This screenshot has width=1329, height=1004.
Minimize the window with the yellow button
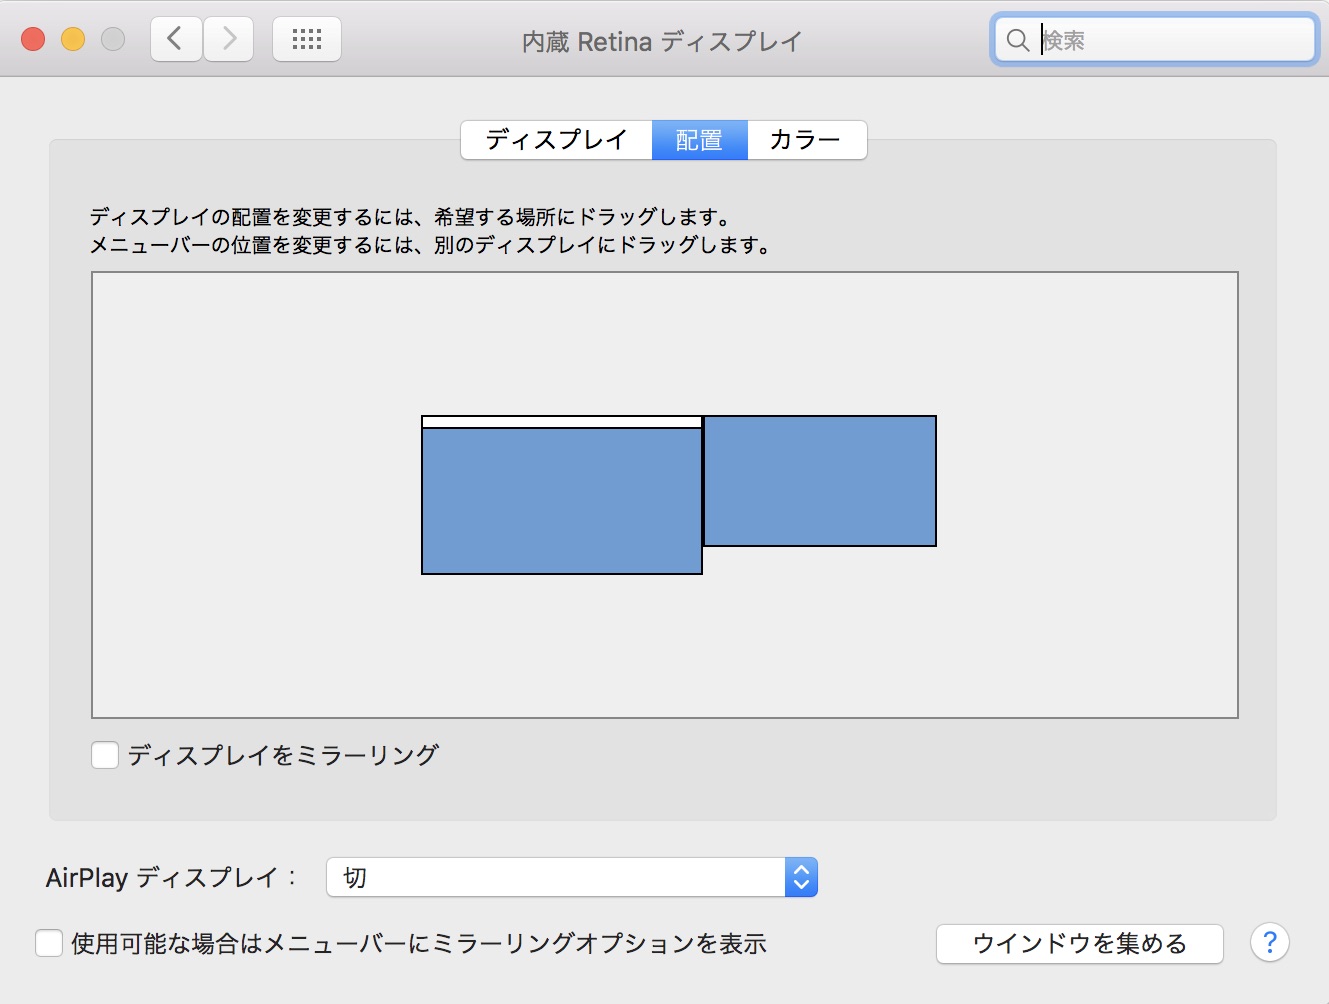tap(73, 40)
